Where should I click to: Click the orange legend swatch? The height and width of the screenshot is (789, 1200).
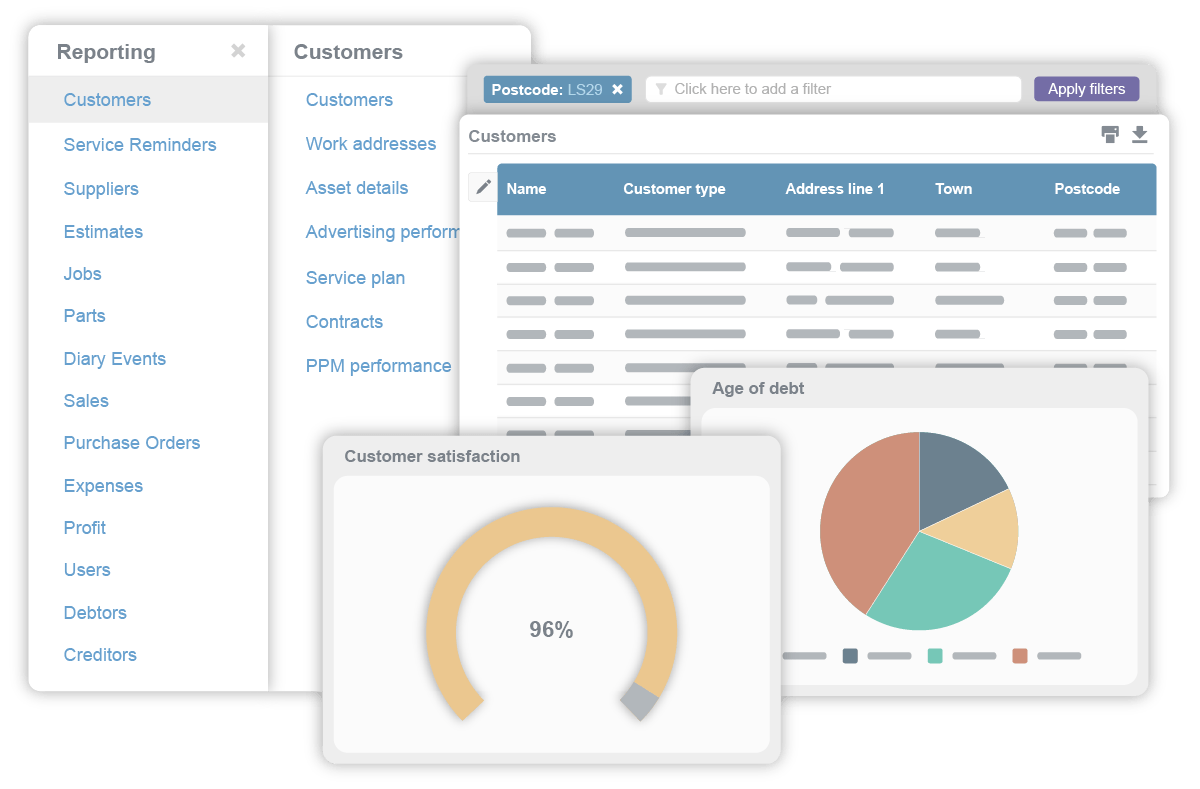point(1020,655)
